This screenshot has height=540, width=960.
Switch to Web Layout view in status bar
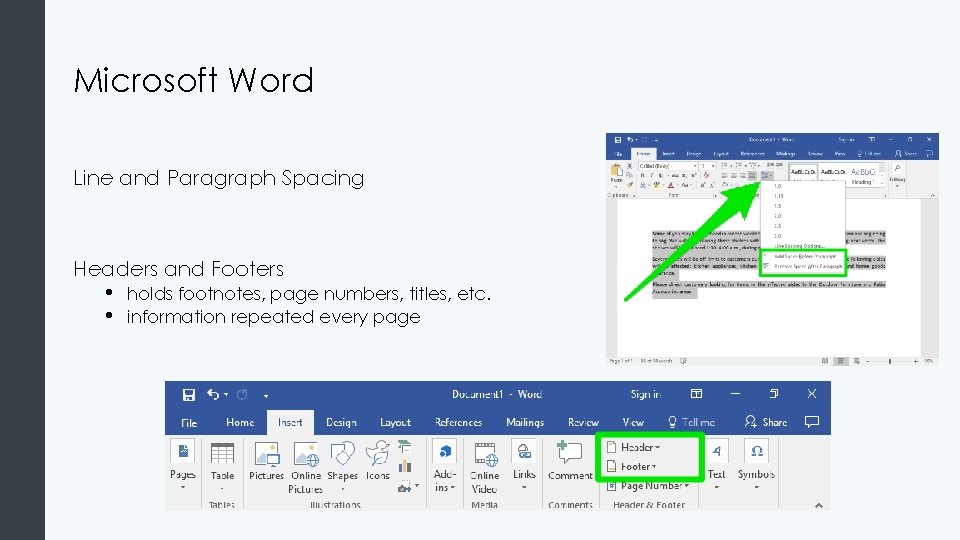856,361
